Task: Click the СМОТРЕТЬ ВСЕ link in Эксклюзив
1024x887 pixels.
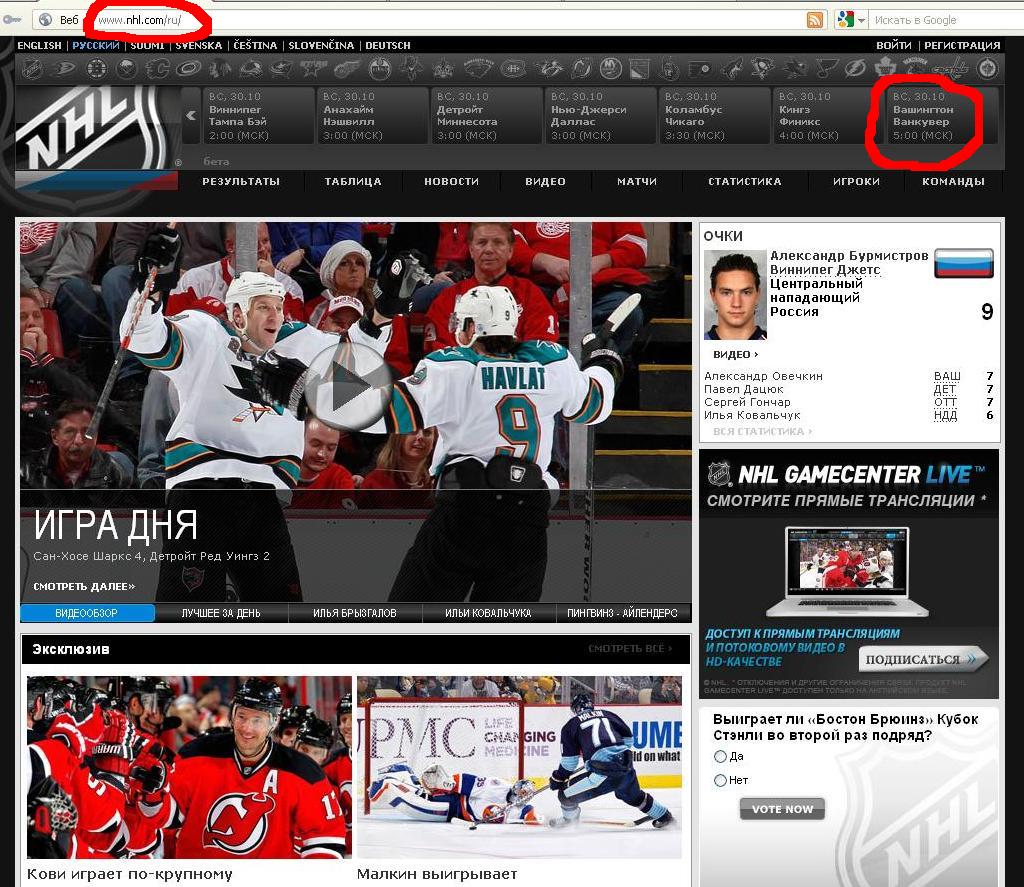Action: [x=630, y=649]
